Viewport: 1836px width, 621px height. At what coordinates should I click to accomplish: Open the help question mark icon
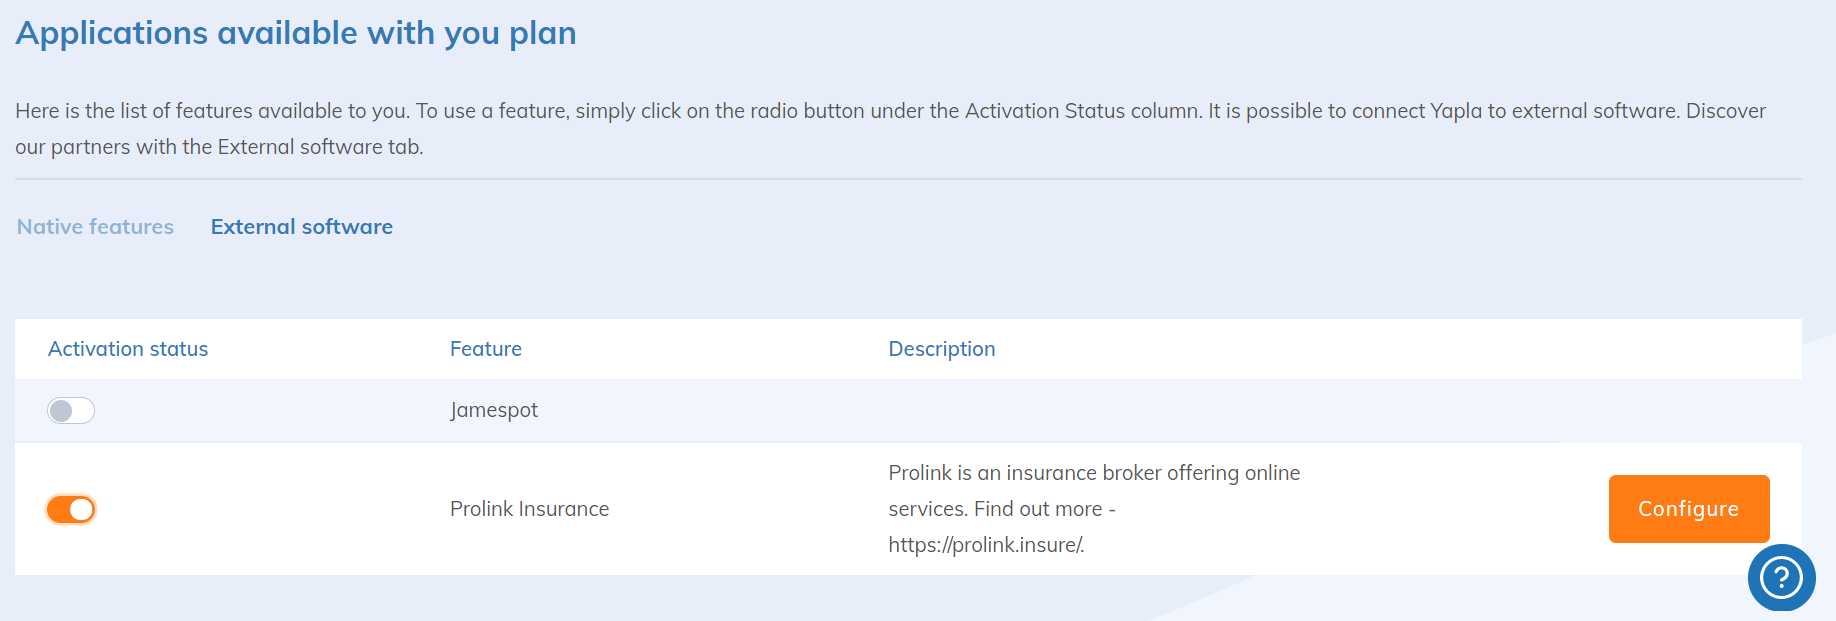pos(1781,577)
